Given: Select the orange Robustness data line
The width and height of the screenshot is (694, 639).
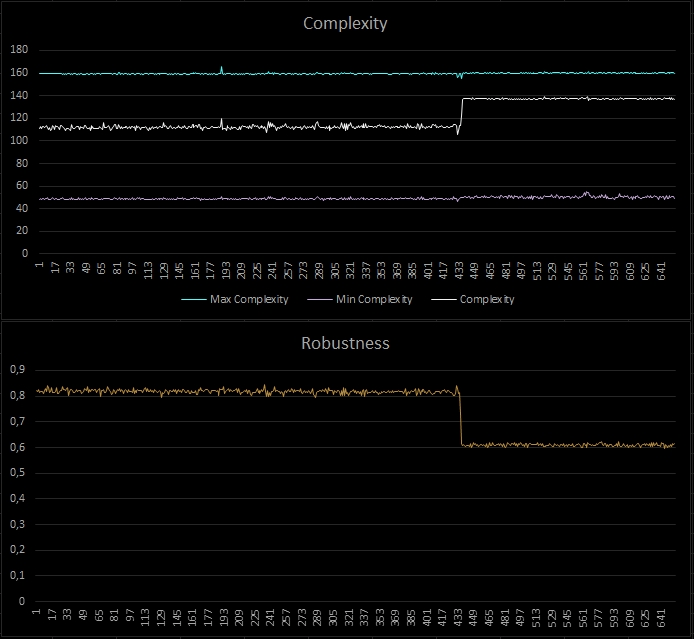Looking at the screenshot, I should [250, 391].
